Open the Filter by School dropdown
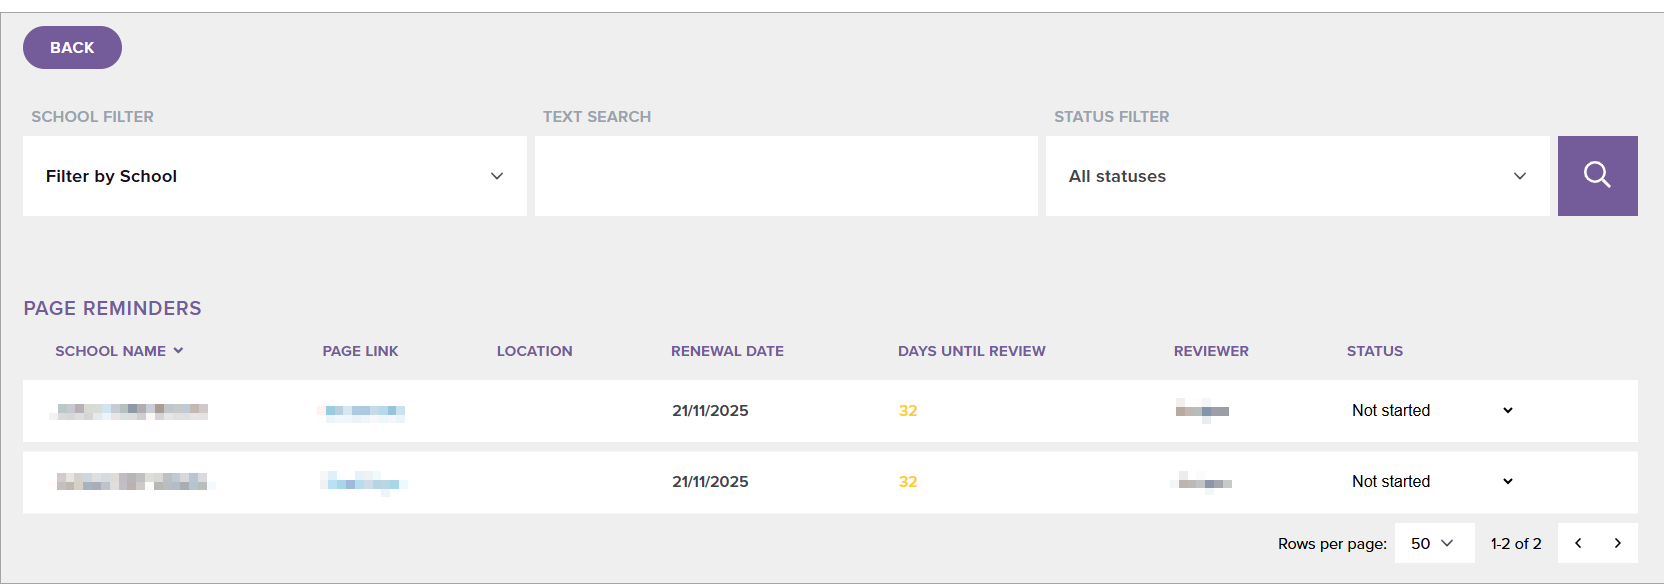The image size is (1664, 584). 274,176
